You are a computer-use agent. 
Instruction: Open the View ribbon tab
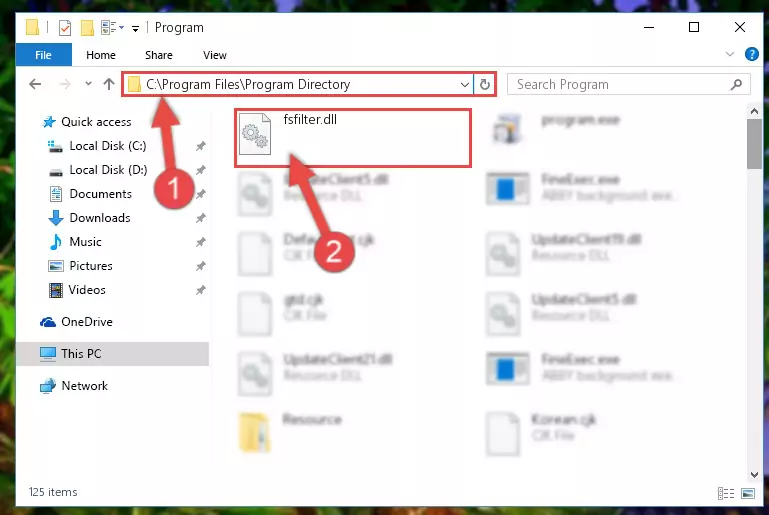(x=215, y=55)
